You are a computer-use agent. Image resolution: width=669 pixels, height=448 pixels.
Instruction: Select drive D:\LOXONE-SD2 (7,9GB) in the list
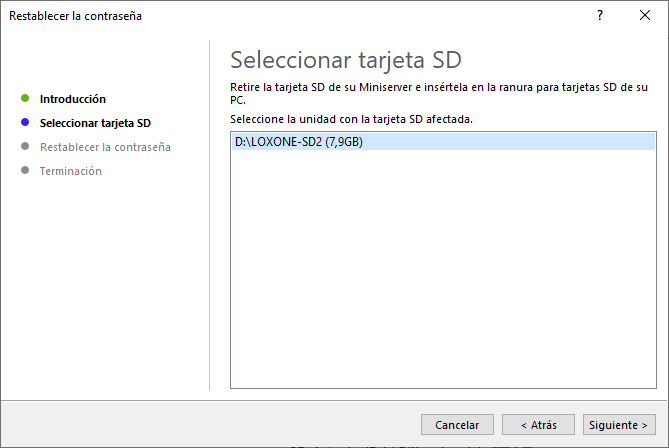pos(299,142)
